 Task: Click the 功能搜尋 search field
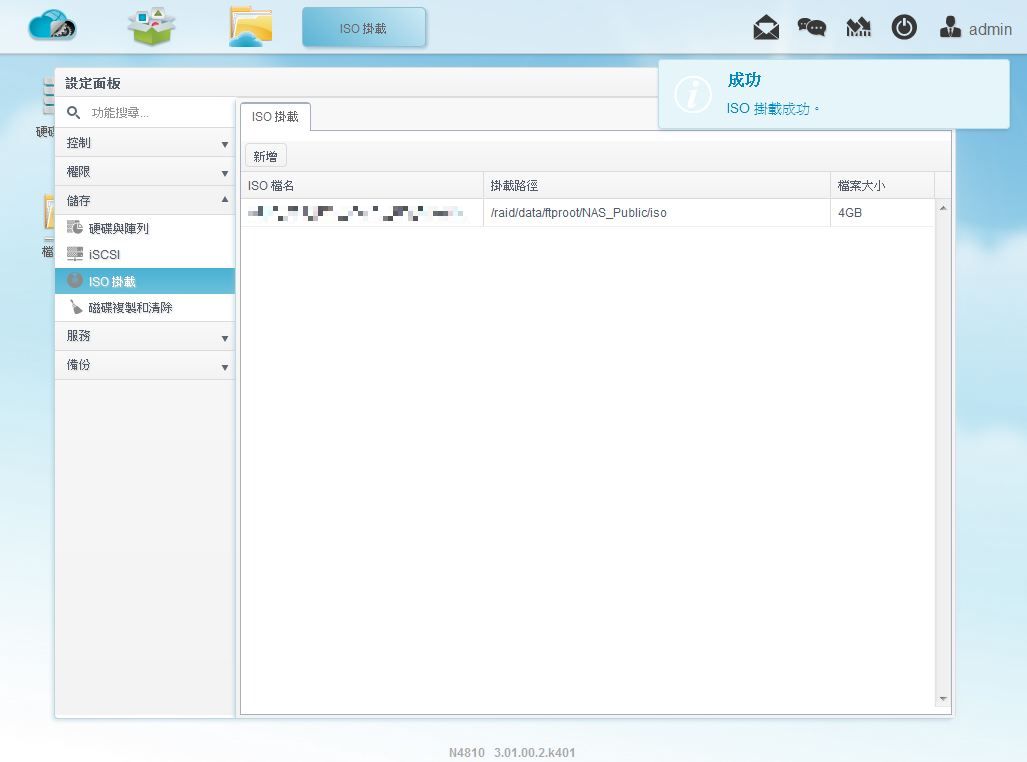(157, 113)
